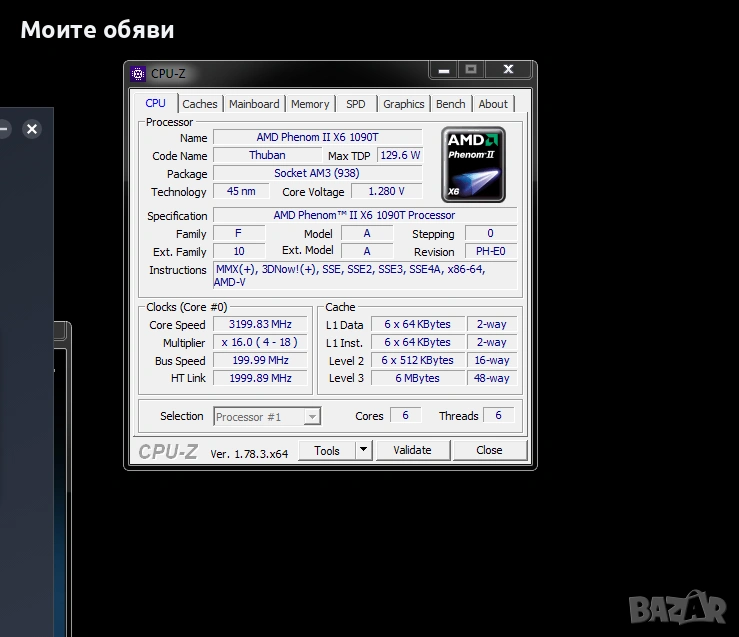Click the round minimize icon on the left panel
739x637 pixels.
click(x=4, y=129)
